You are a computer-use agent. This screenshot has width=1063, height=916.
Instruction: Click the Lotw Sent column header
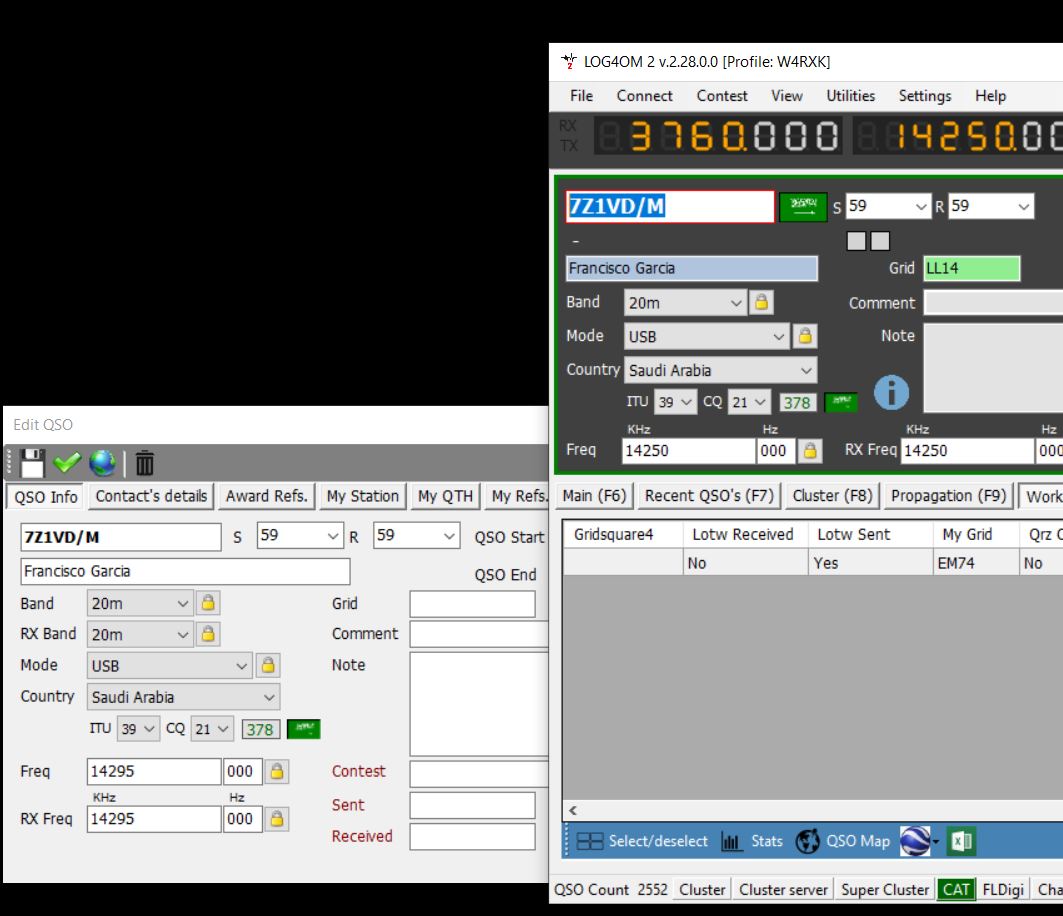pyautogui.click(x=870, y=534)
